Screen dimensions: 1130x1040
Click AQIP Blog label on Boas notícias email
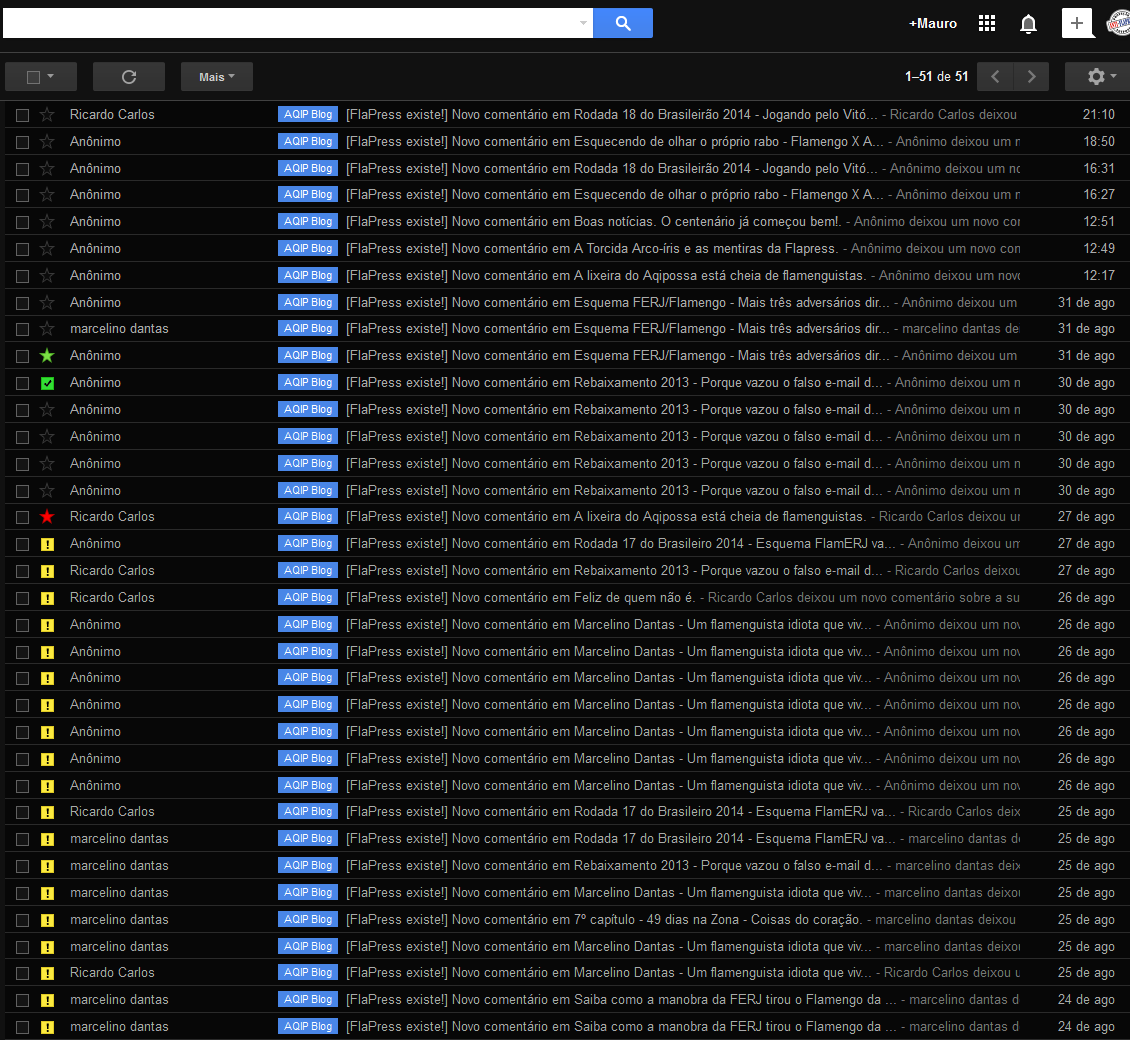[x=308, y=221]
